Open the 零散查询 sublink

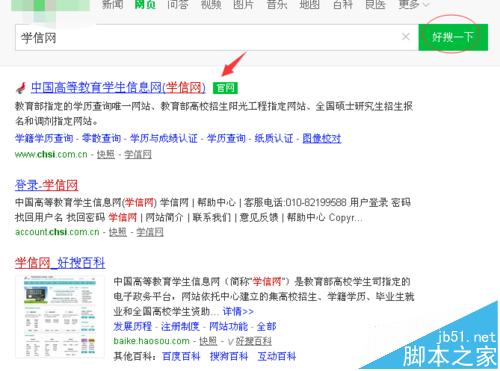coord(101,138)
